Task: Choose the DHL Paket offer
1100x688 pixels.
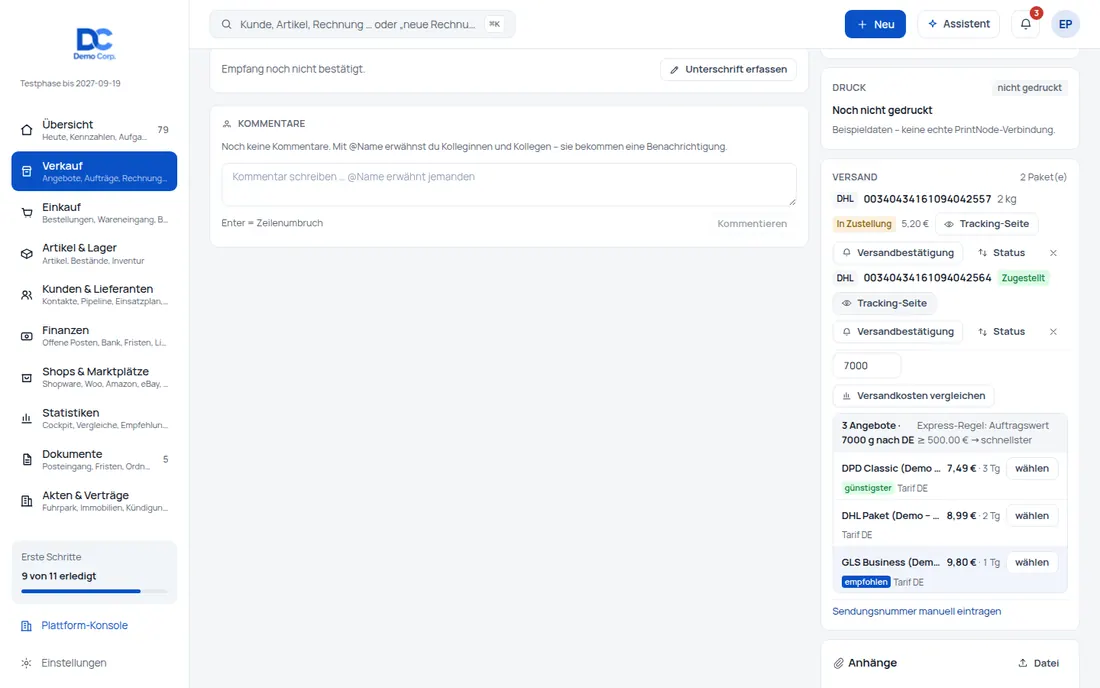Action: coord(1032,515)
